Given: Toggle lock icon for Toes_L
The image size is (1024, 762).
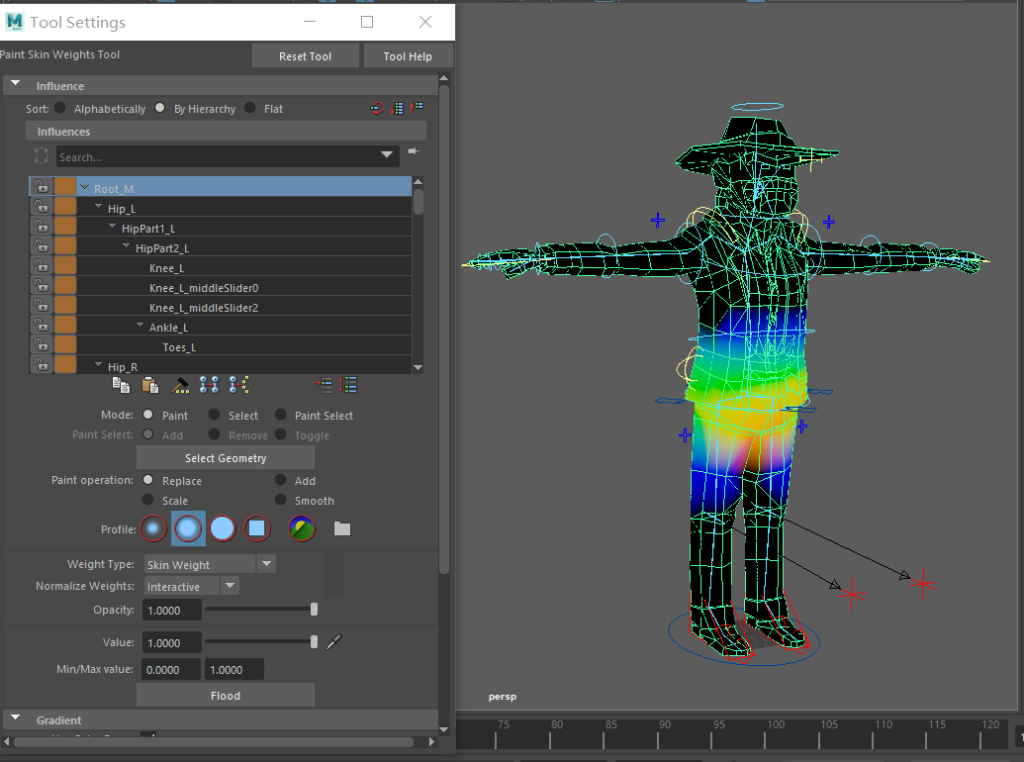Looking at the screenshot, I should [x=41, y=345].
